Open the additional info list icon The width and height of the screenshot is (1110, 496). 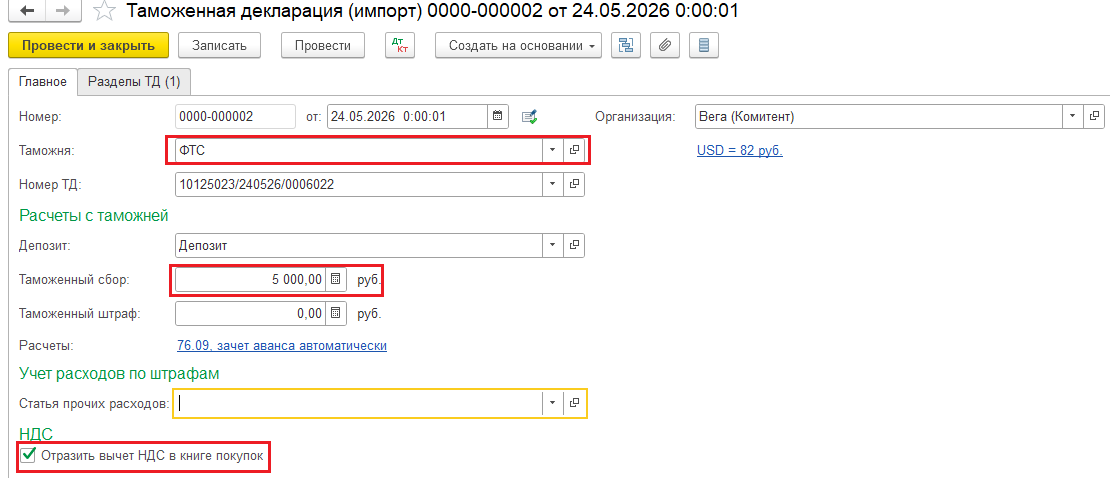704,45
